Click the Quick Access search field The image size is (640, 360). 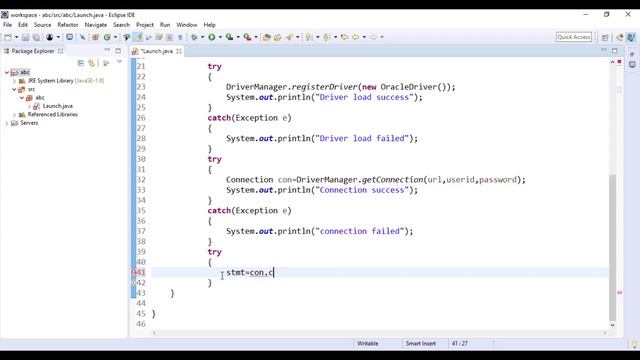point(573,37)
